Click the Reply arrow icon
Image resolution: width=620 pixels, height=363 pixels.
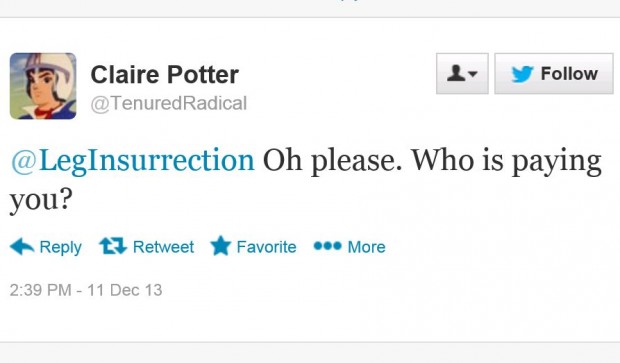point(22,246)
